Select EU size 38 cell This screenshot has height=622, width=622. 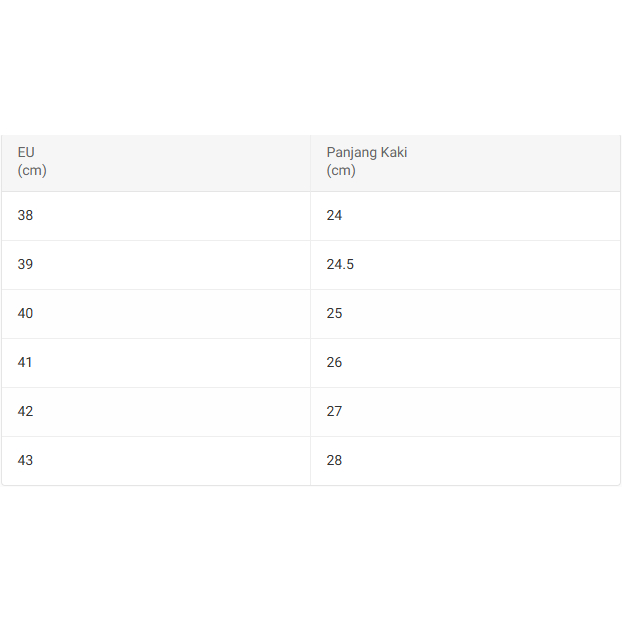coord(26,216)
